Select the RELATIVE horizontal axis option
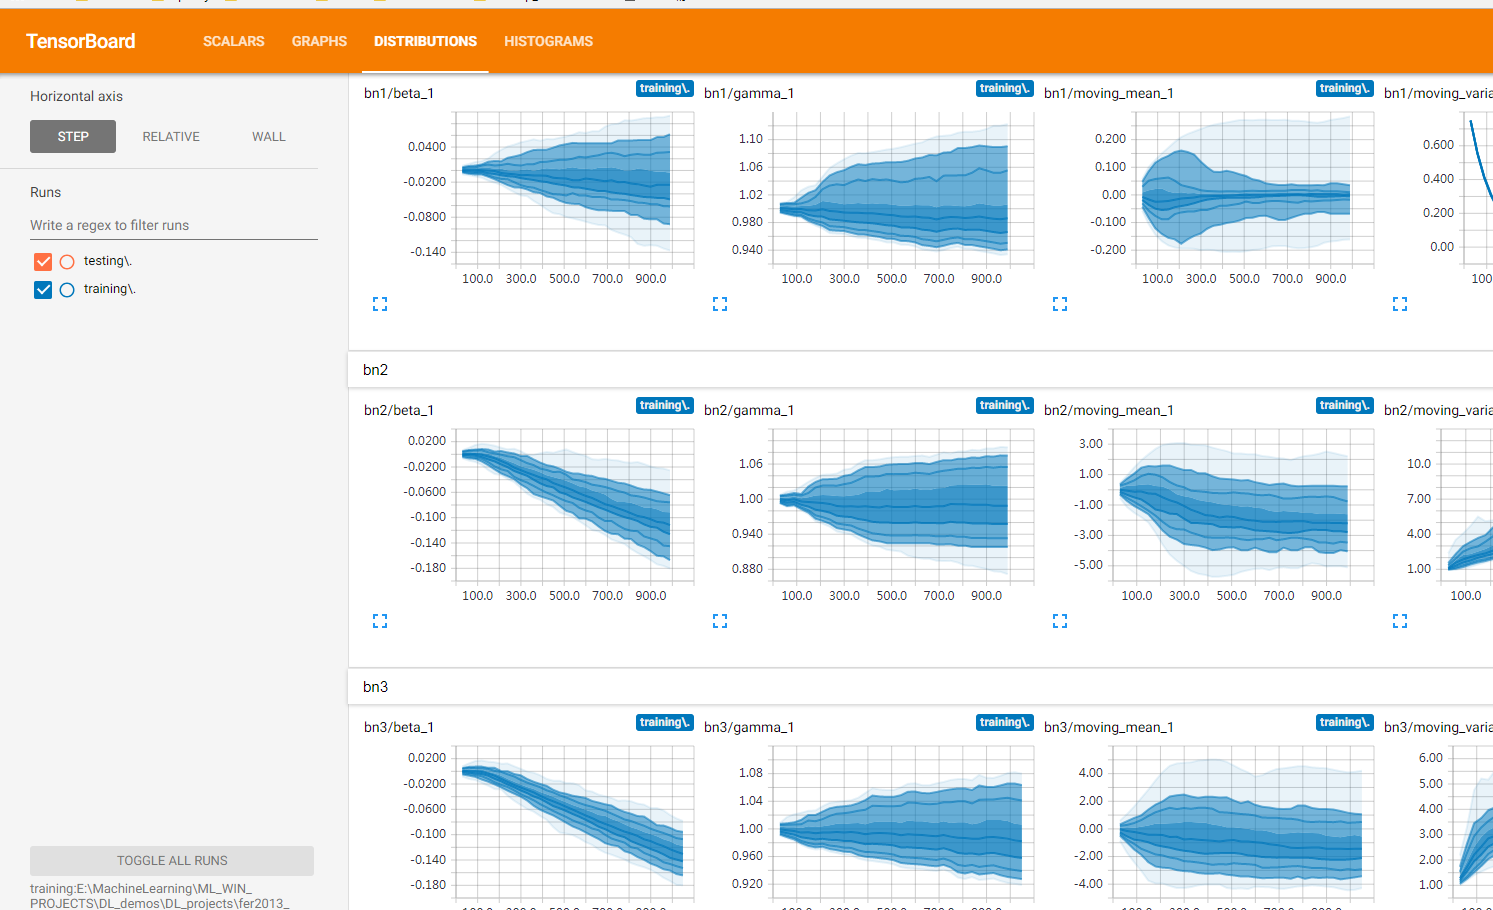 tap(170, 136)
